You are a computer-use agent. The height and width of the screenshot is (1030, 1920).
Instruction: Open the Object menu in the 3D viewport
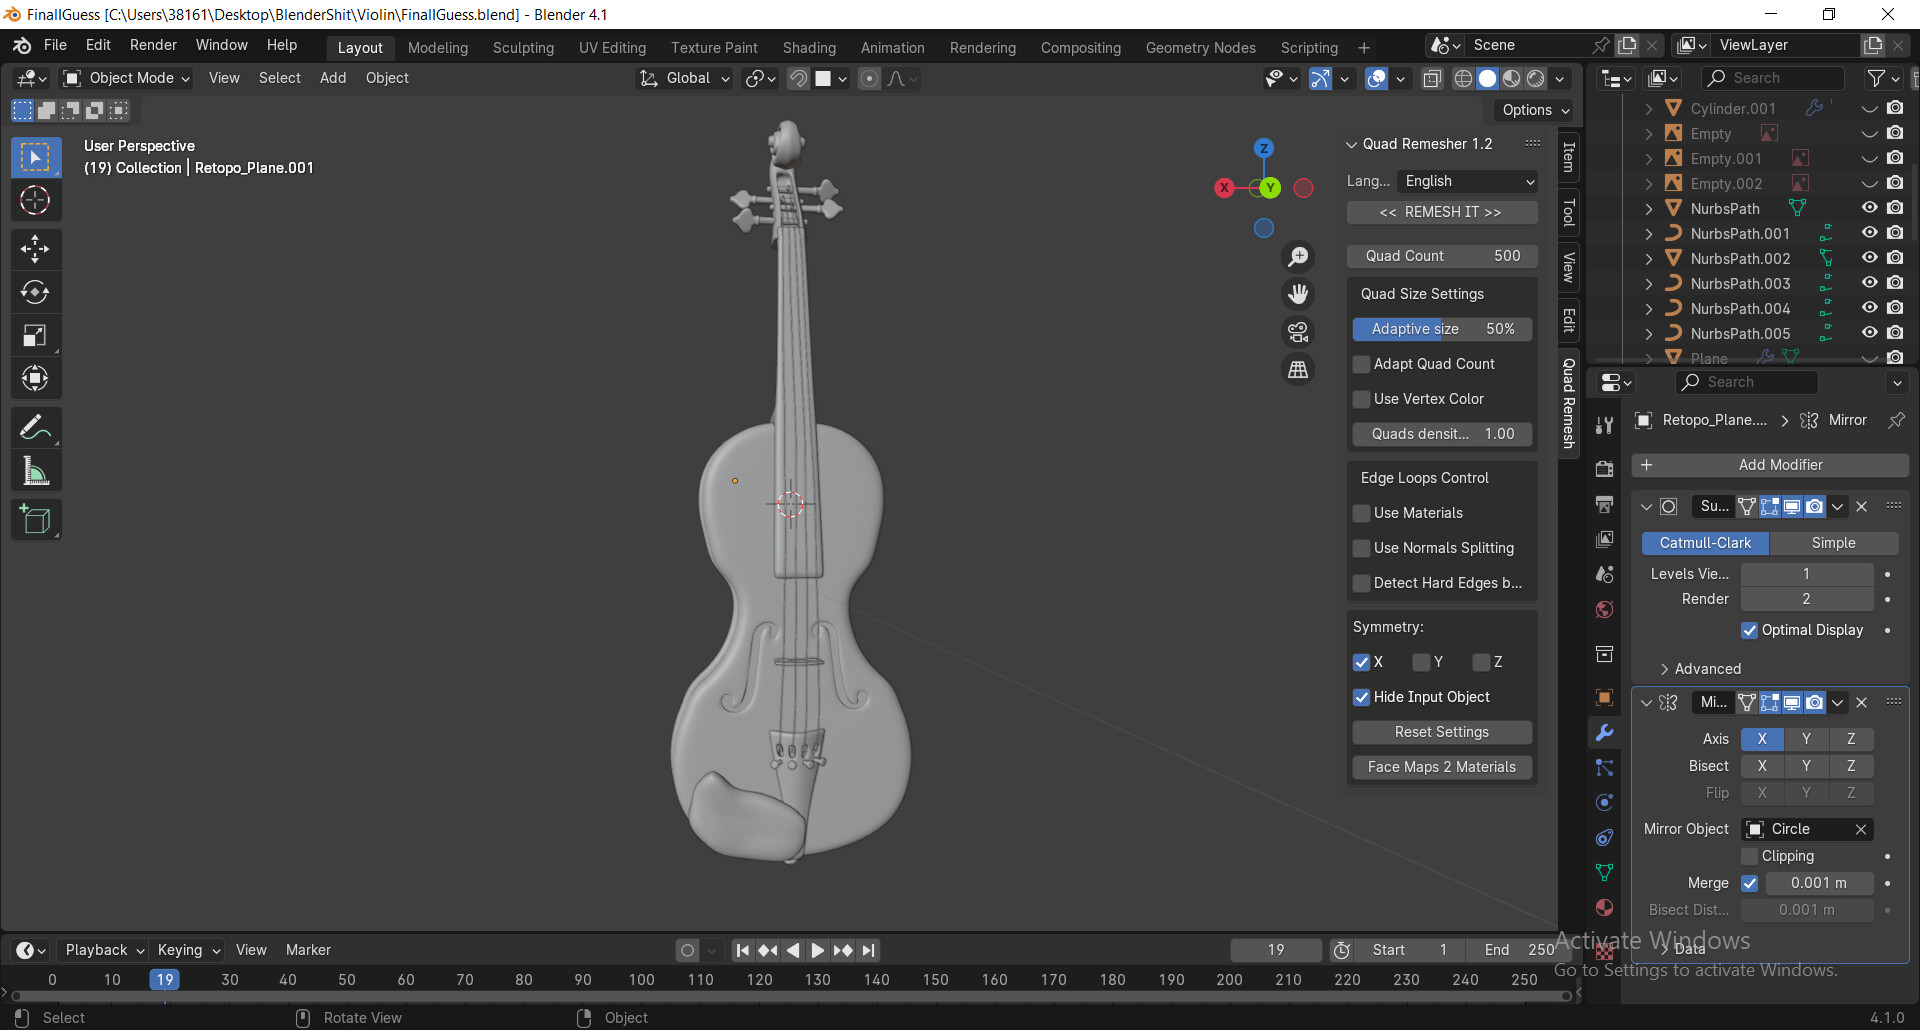(x=387, y=78)
